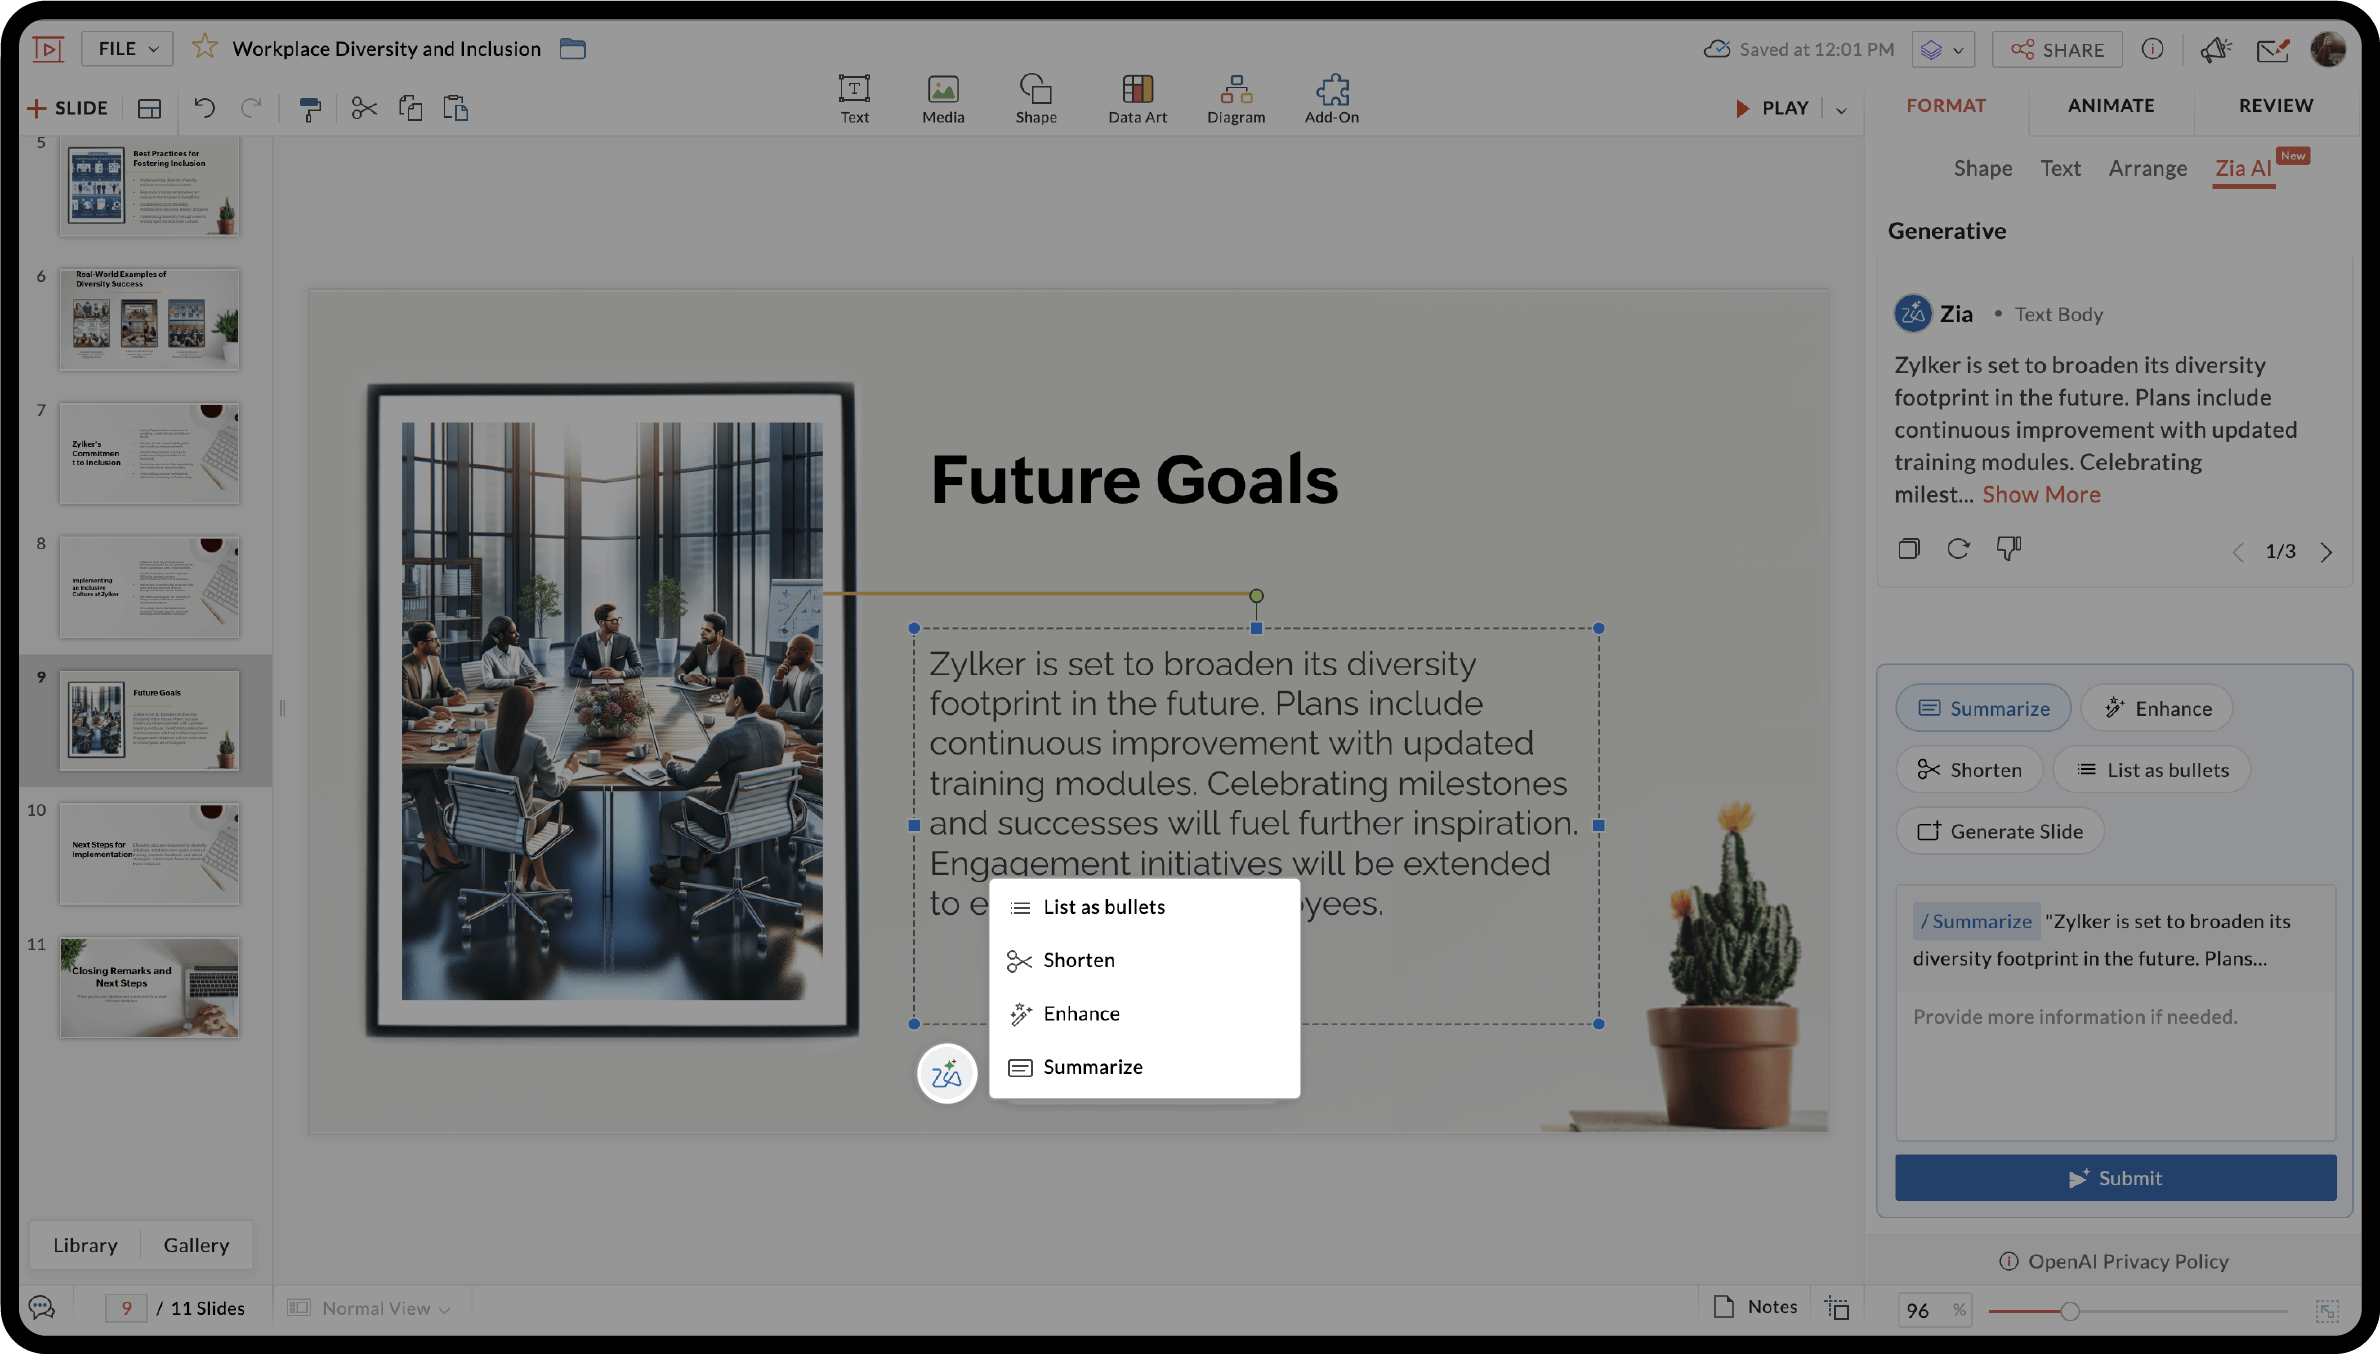Star the presentation as favorite
Viewport: 2380px width, 1354px height.
pyautogui.click(x=204, y=48)
